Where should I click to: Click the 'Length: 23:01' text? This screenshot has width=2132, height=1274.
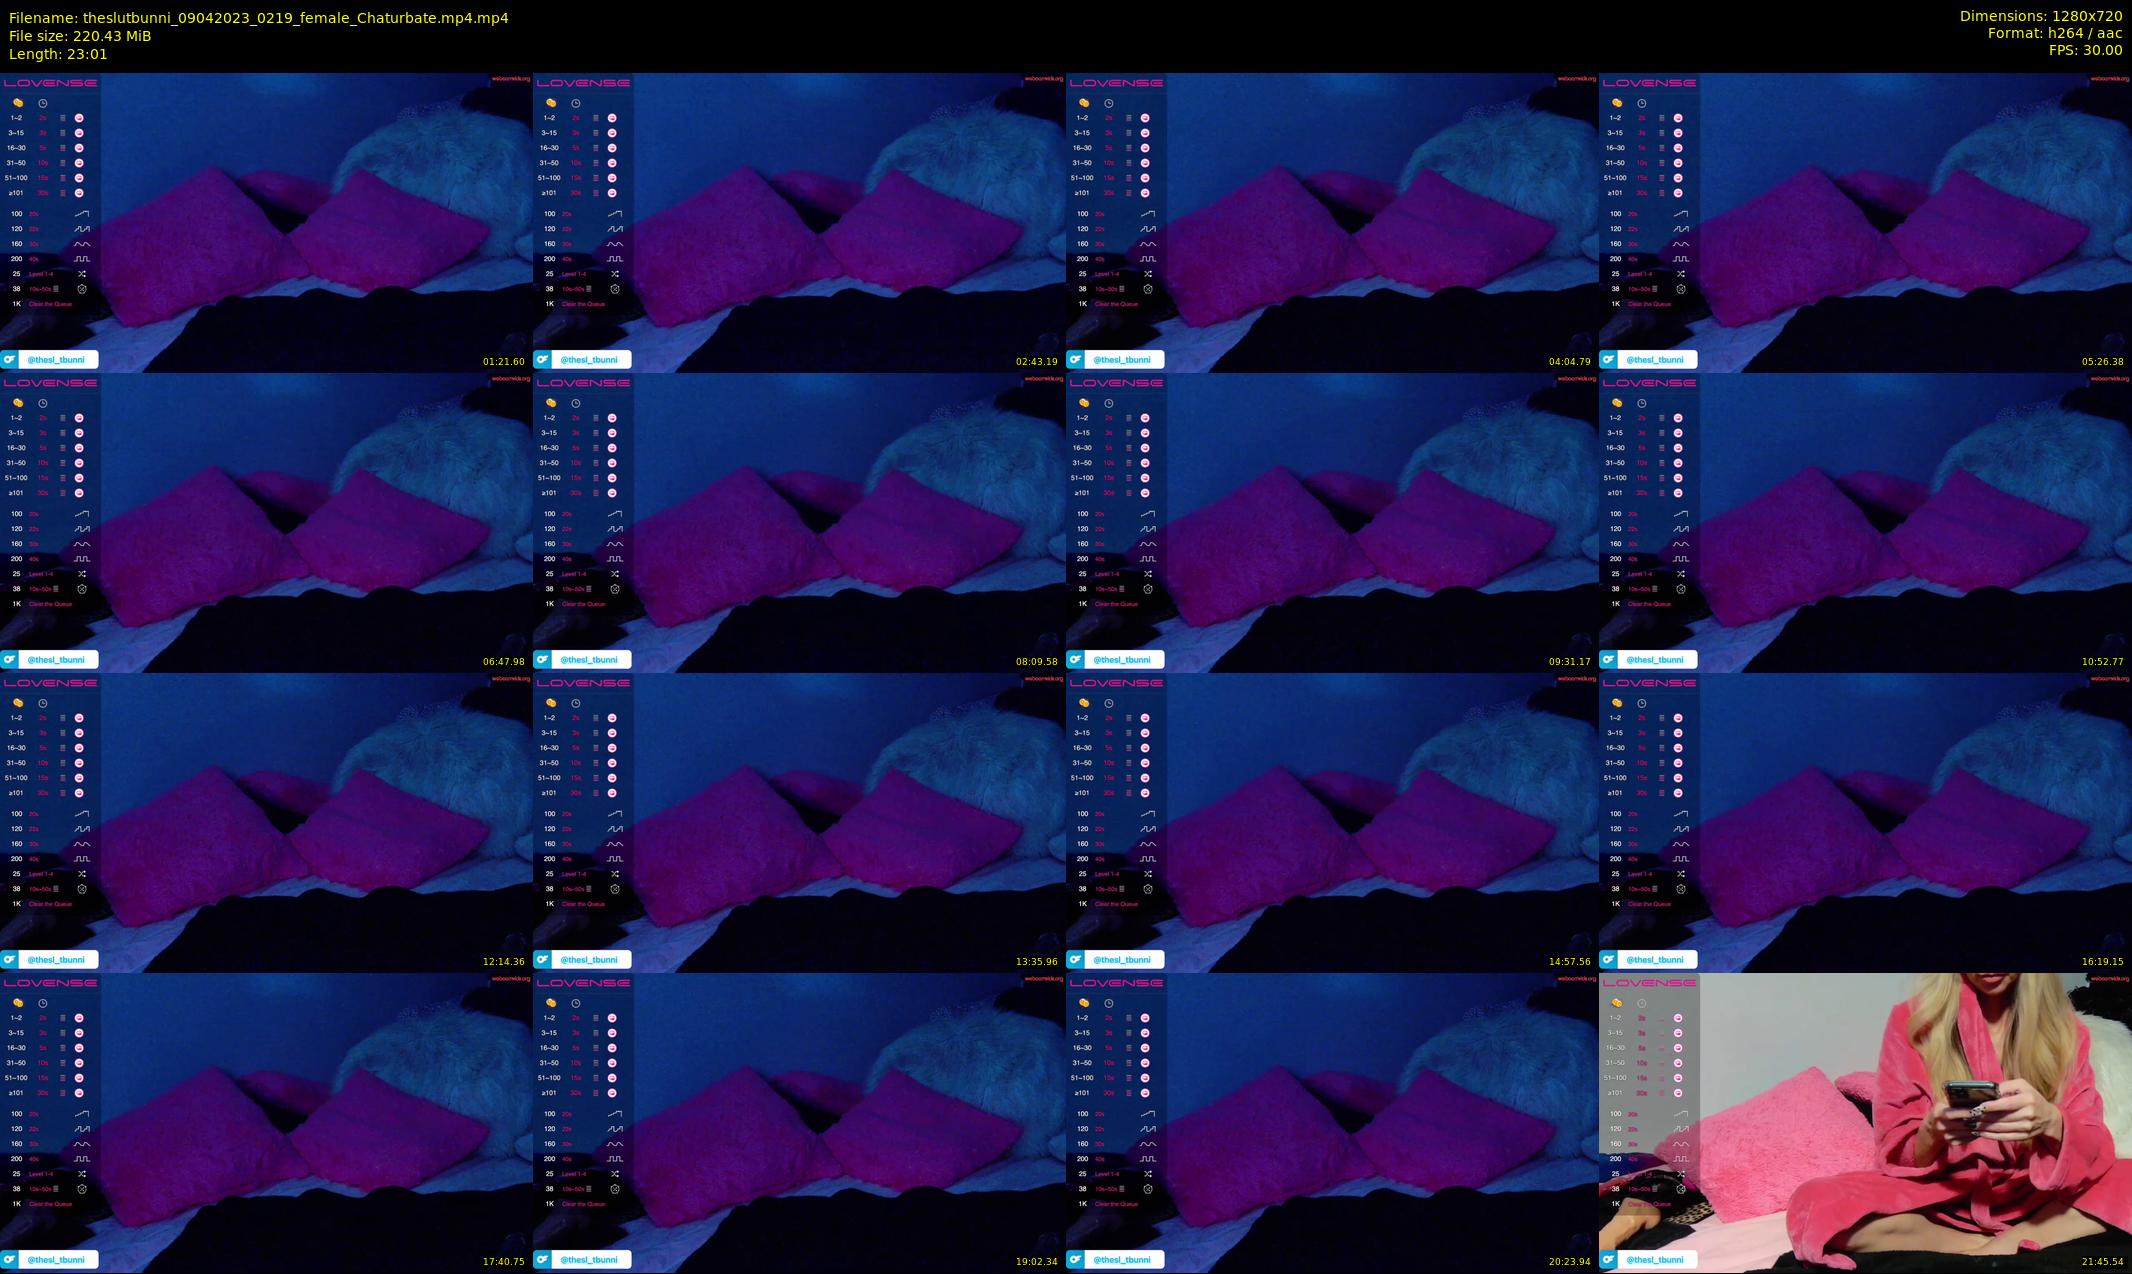58,54
